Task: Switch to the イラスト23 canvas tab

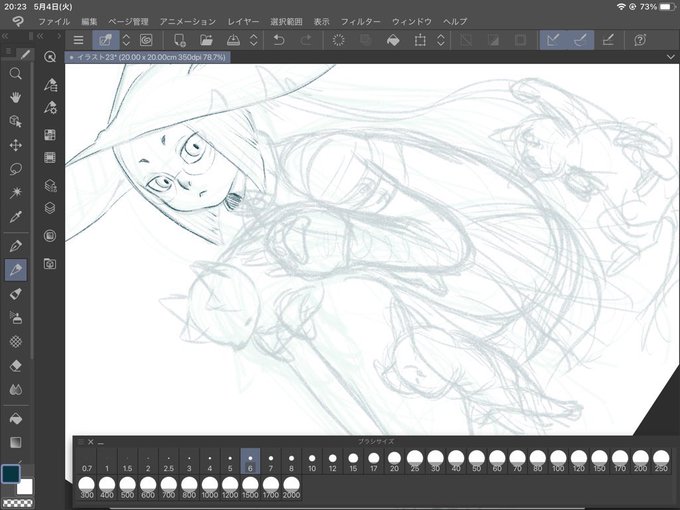Action: (x=147, y=57)
